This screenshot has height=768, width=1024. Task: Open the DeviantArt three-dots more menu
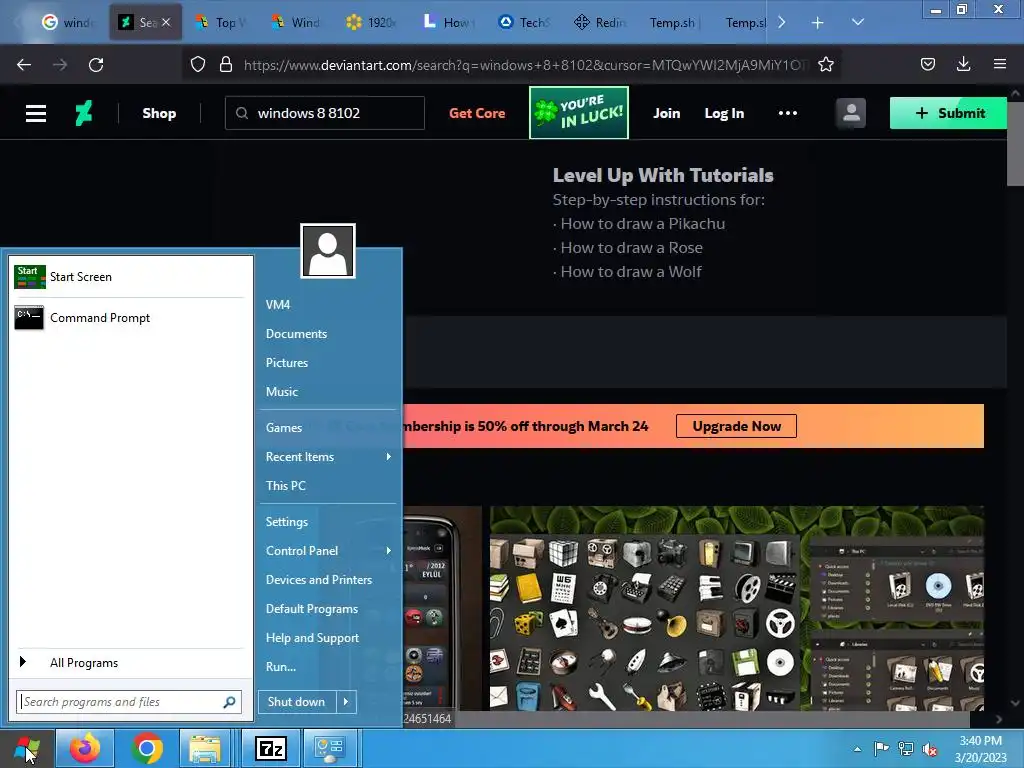pyautogui.click(x=788, y=113)
